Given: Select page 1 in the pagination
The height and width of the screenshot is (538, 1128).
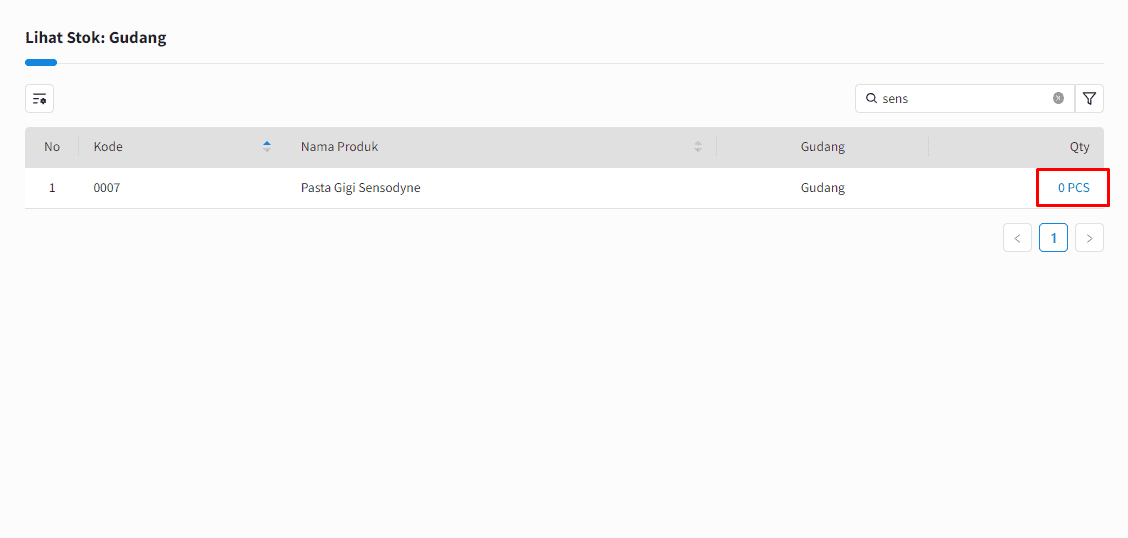Looking at the screenshot, I should (1053, 238).
